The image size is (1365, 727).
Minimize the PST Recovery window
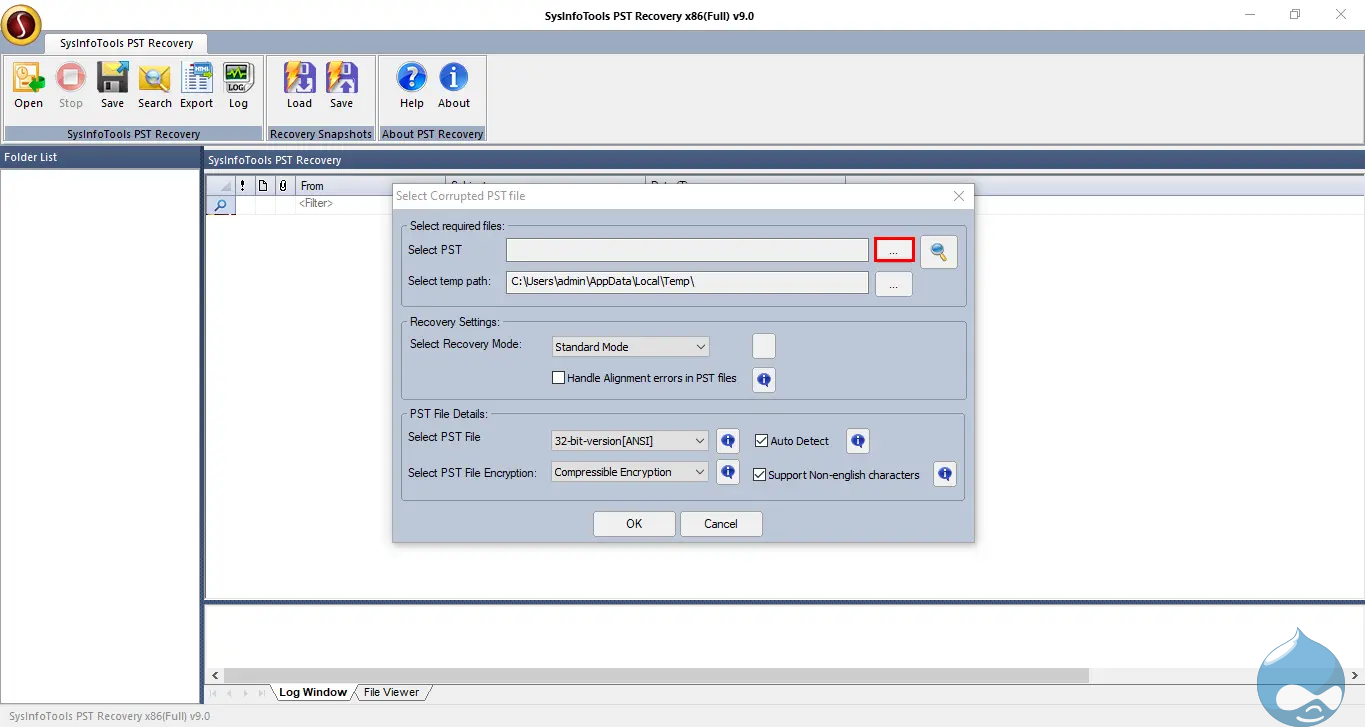(x=1250, y=15)
